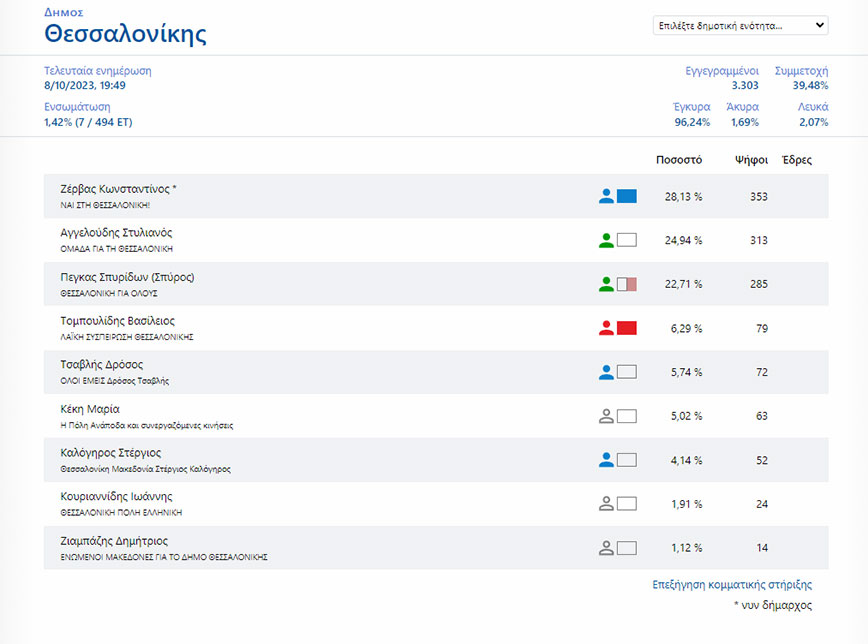The height and width of the screenshot is (644, 868).
Task: Click the red party color box for Τρεμπουλίδης
Action: tap(627, 328)
